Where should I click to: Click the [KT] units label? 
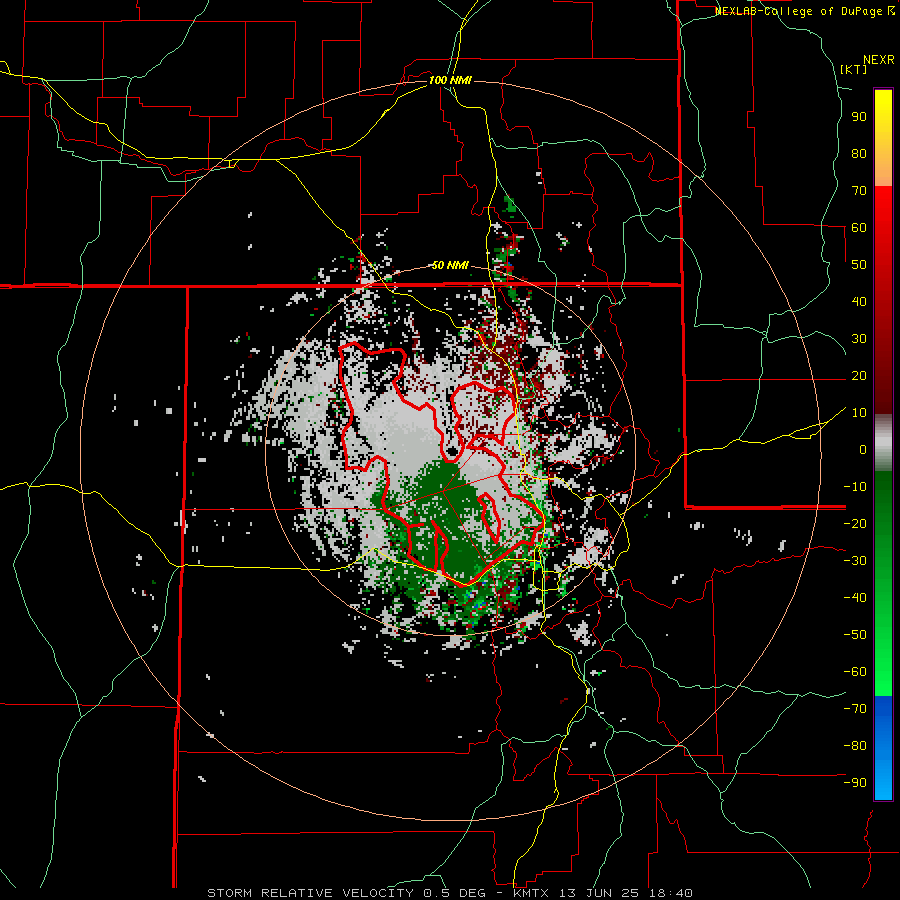pyautogui.click(x=854, y=69)
